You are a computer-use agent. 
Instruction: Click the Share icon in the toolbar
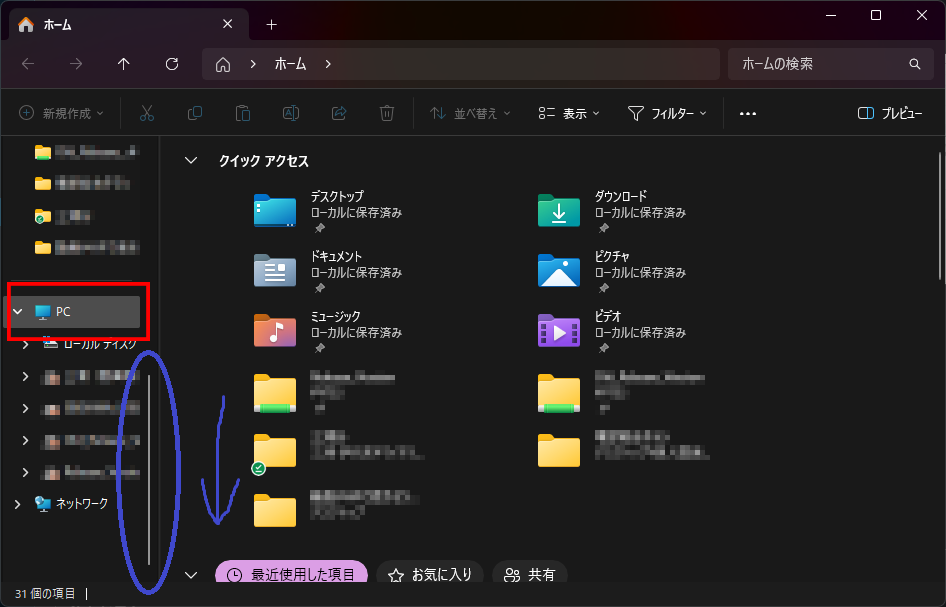point(339,112)
